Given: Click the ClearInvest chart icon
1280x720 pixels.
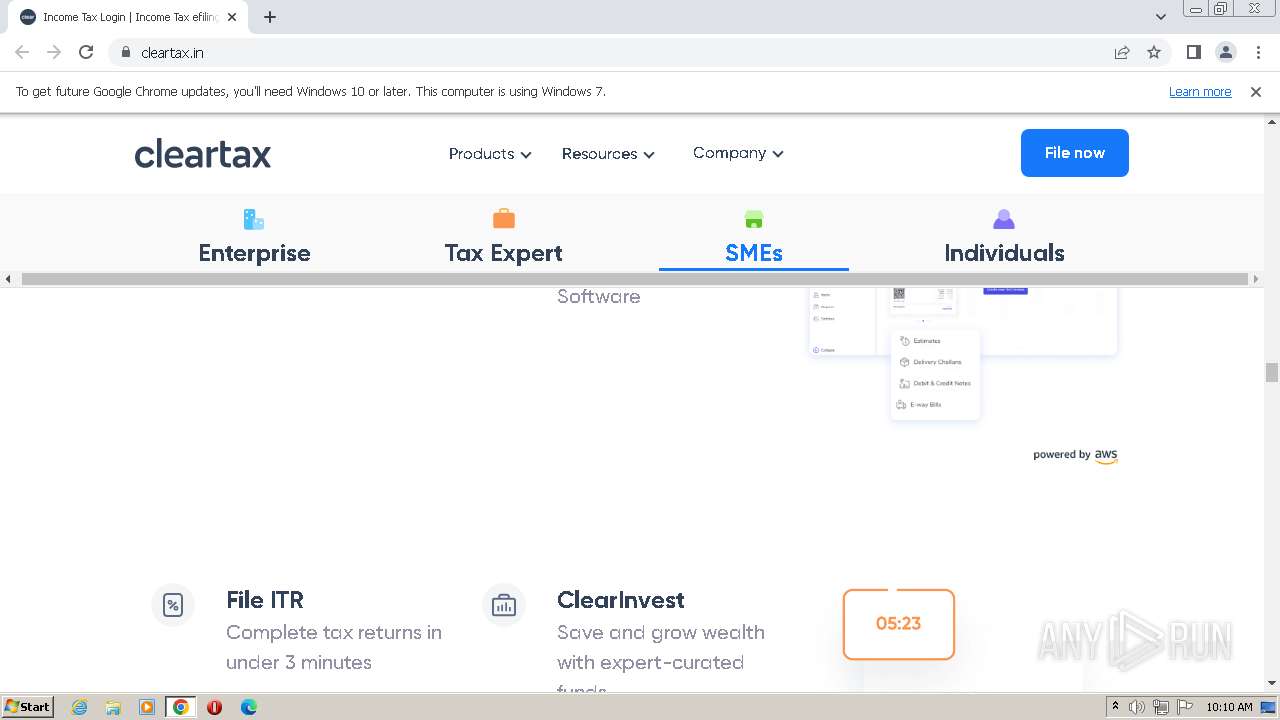Looking at the screenshot, I should pos(503,605).
